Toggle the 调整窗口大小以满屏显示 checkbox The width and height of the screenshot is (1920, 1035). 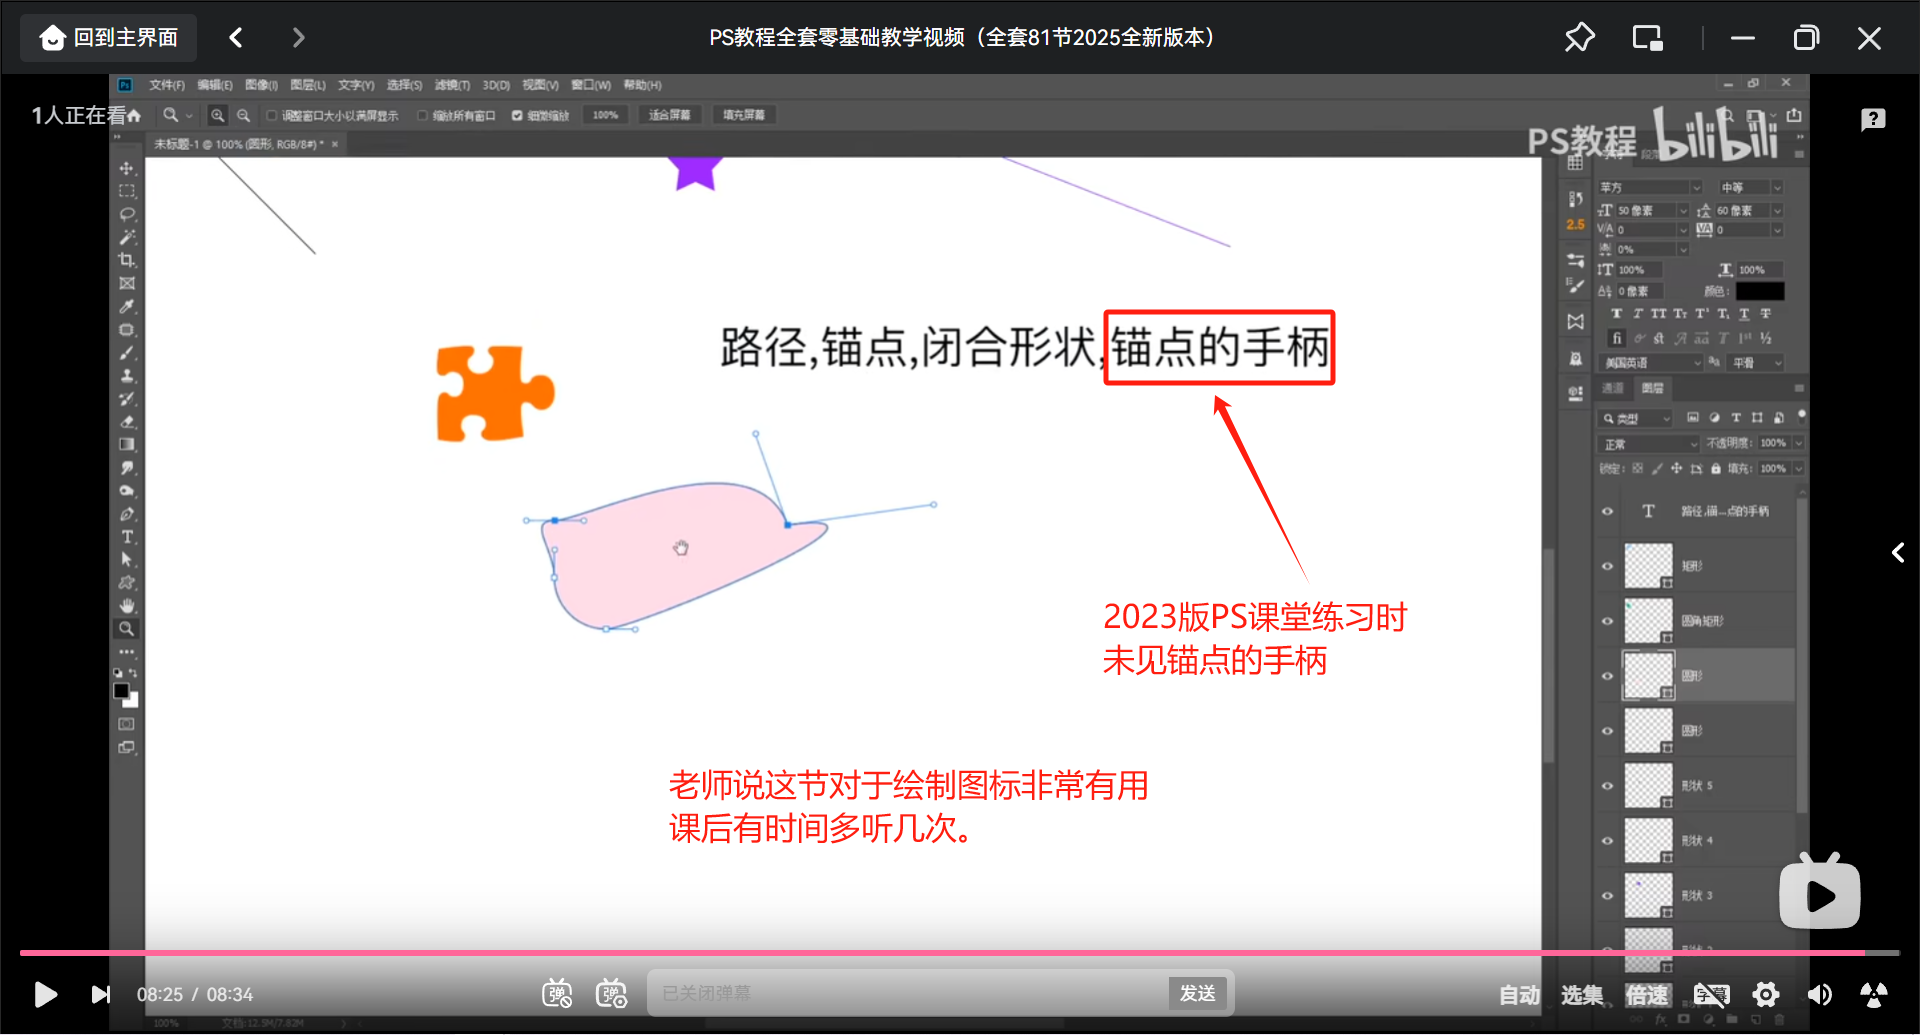click(271, 116)
